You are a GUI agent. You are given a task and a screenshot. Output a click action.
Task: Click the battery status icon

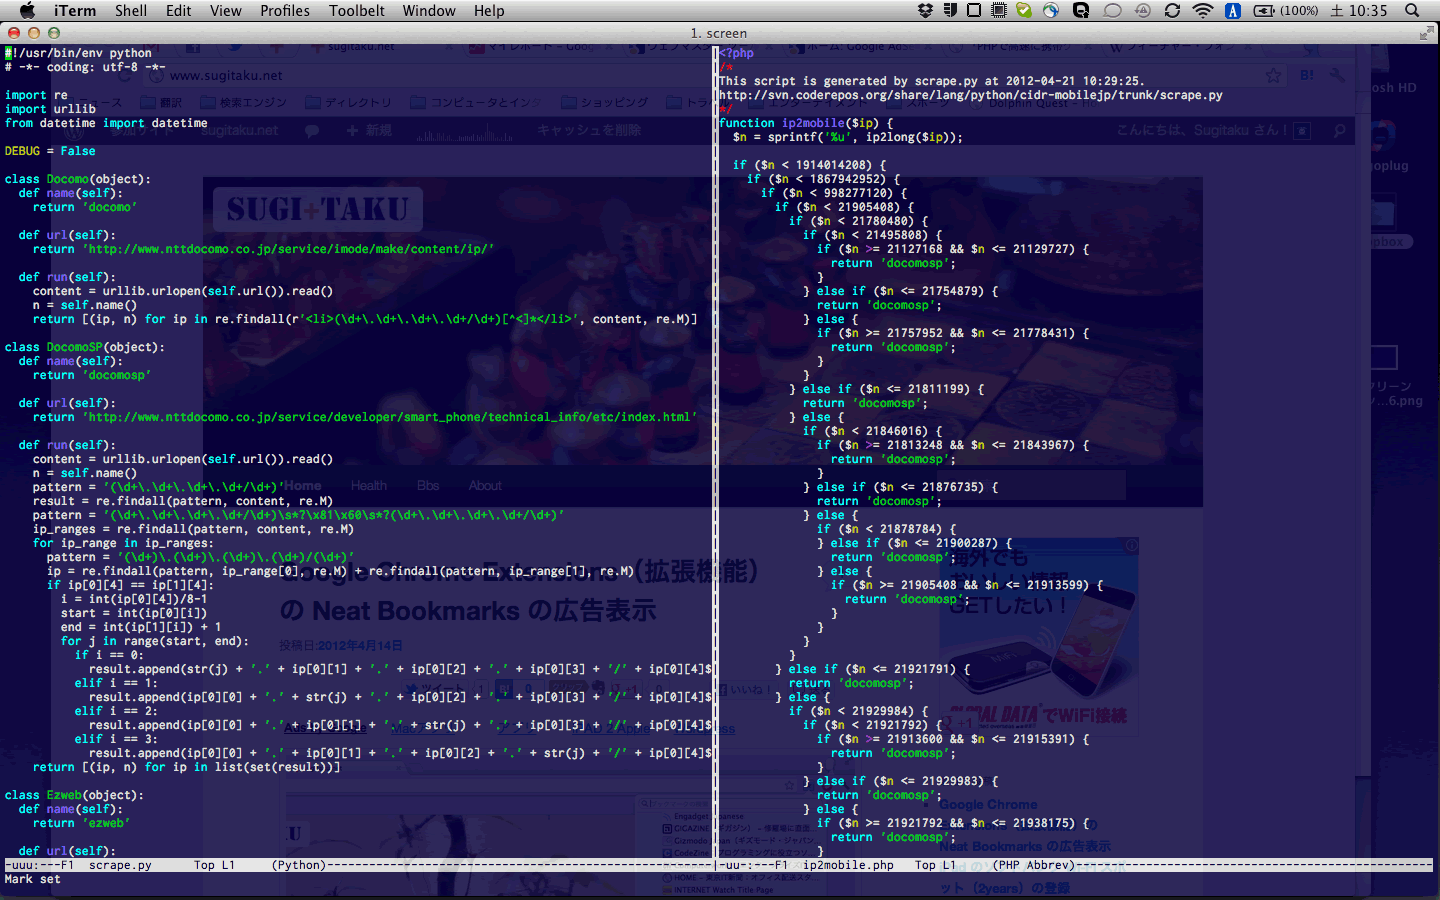1264,11
